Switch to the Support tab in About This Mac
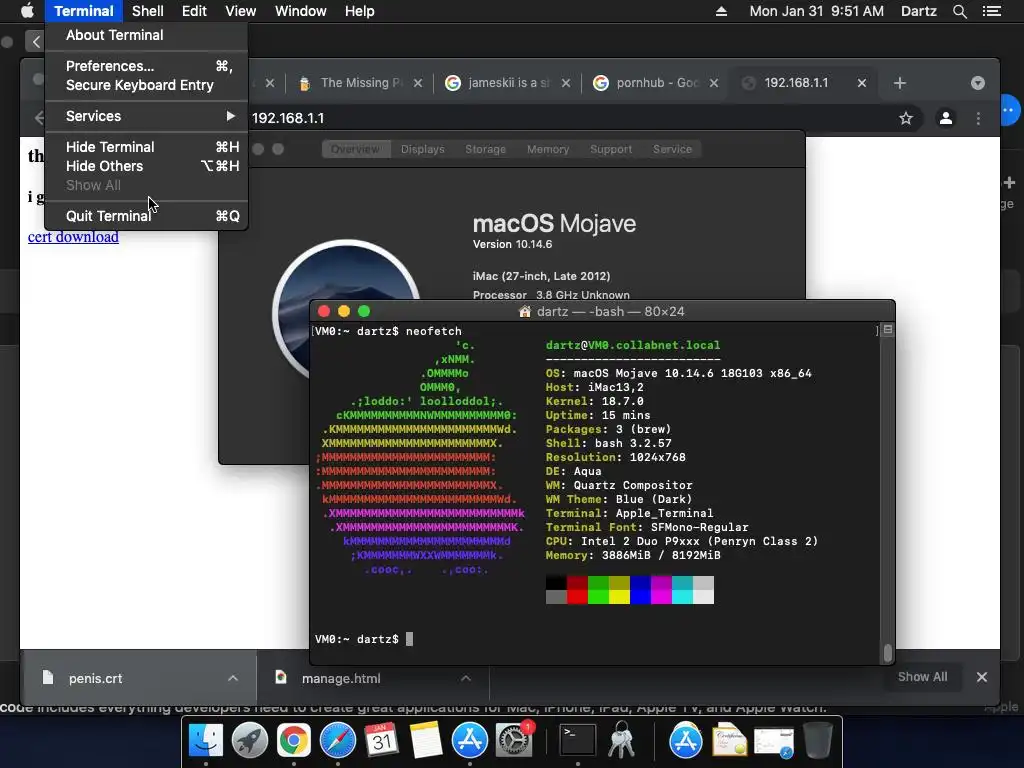This screenshot has width=1024, height=768. coord(611,149)
